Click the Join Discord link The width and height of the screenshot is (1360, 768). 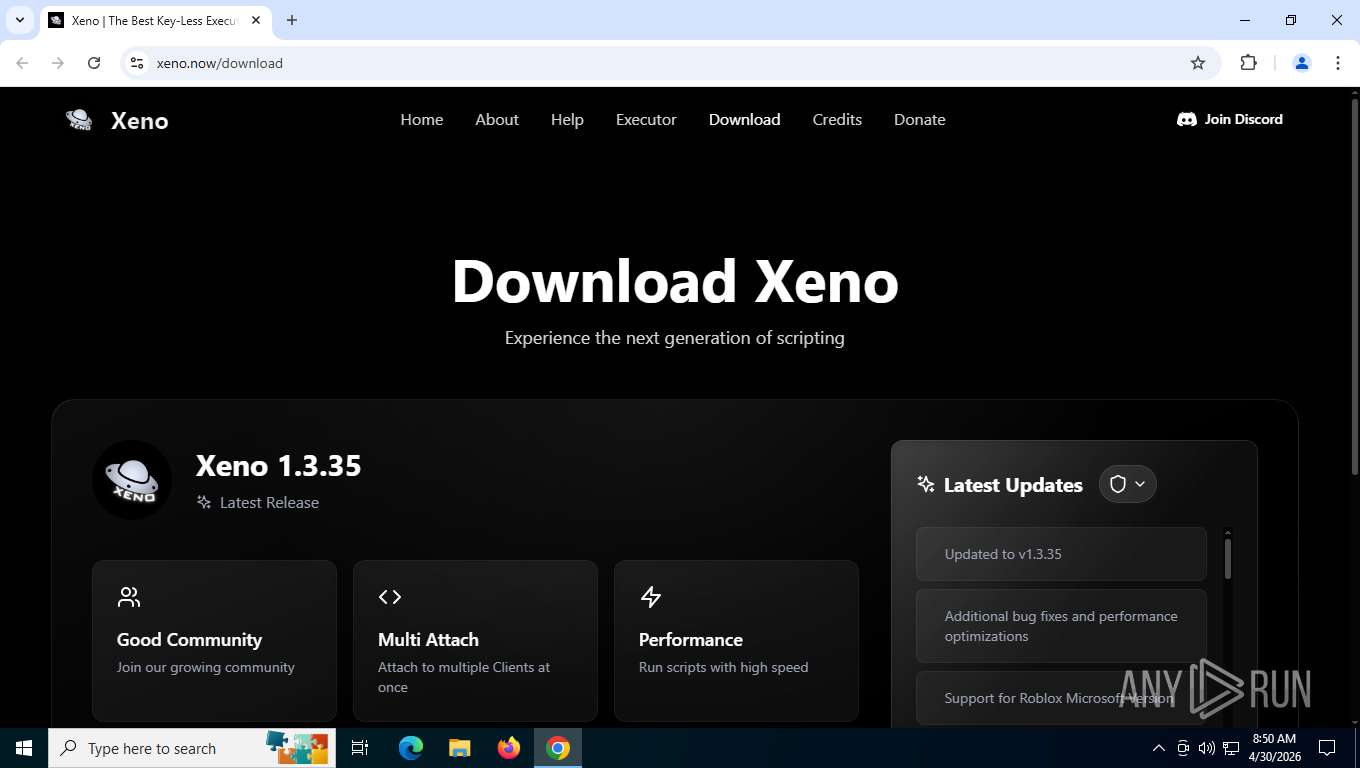[1230, 119]
